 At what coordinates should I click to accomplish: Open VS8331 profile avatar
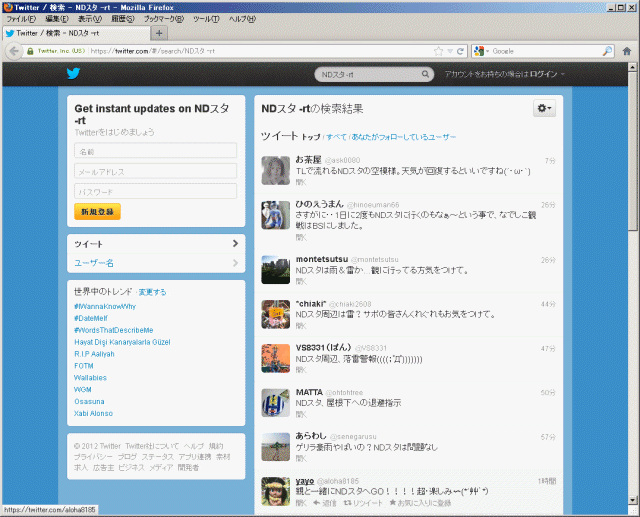click(276, 358)
